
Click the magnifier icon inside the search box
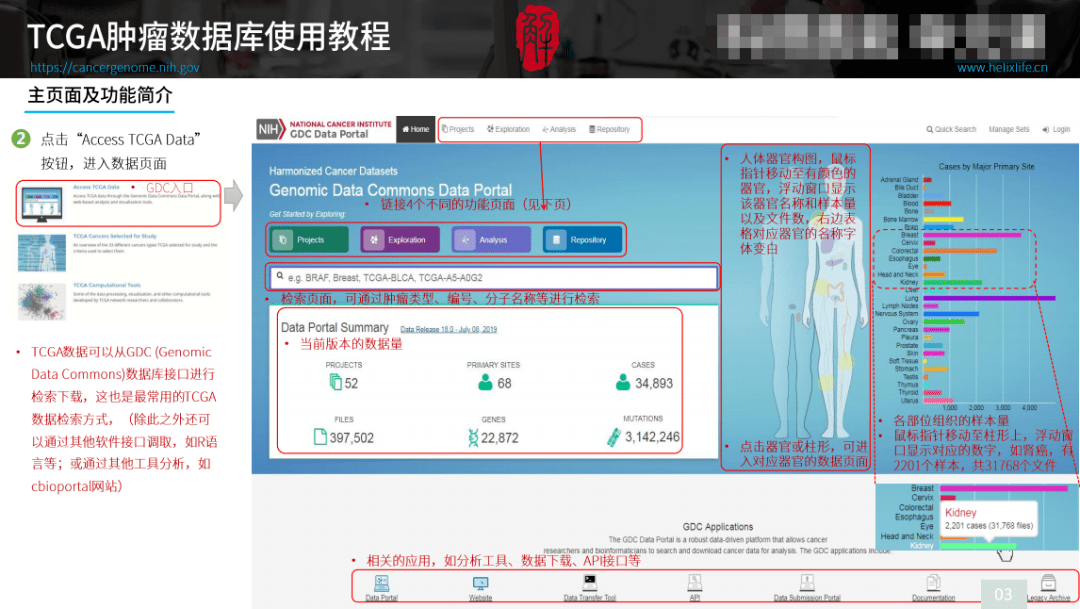pos(280,276)
